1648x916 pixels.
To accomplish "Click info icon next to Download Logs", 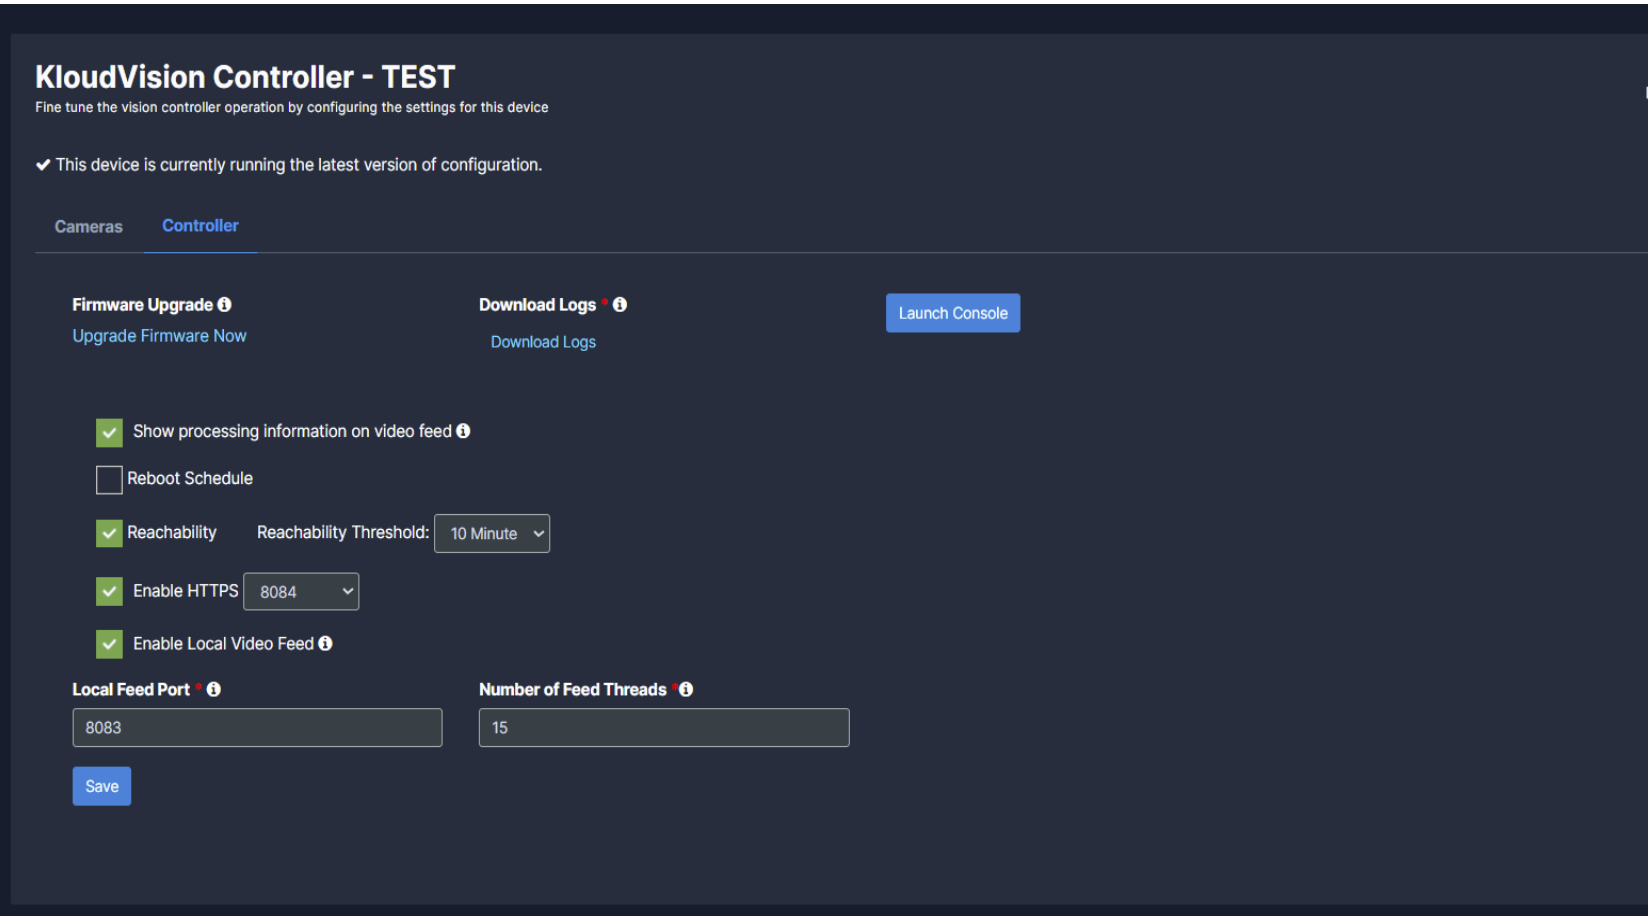I will click(x=620, y=304).
